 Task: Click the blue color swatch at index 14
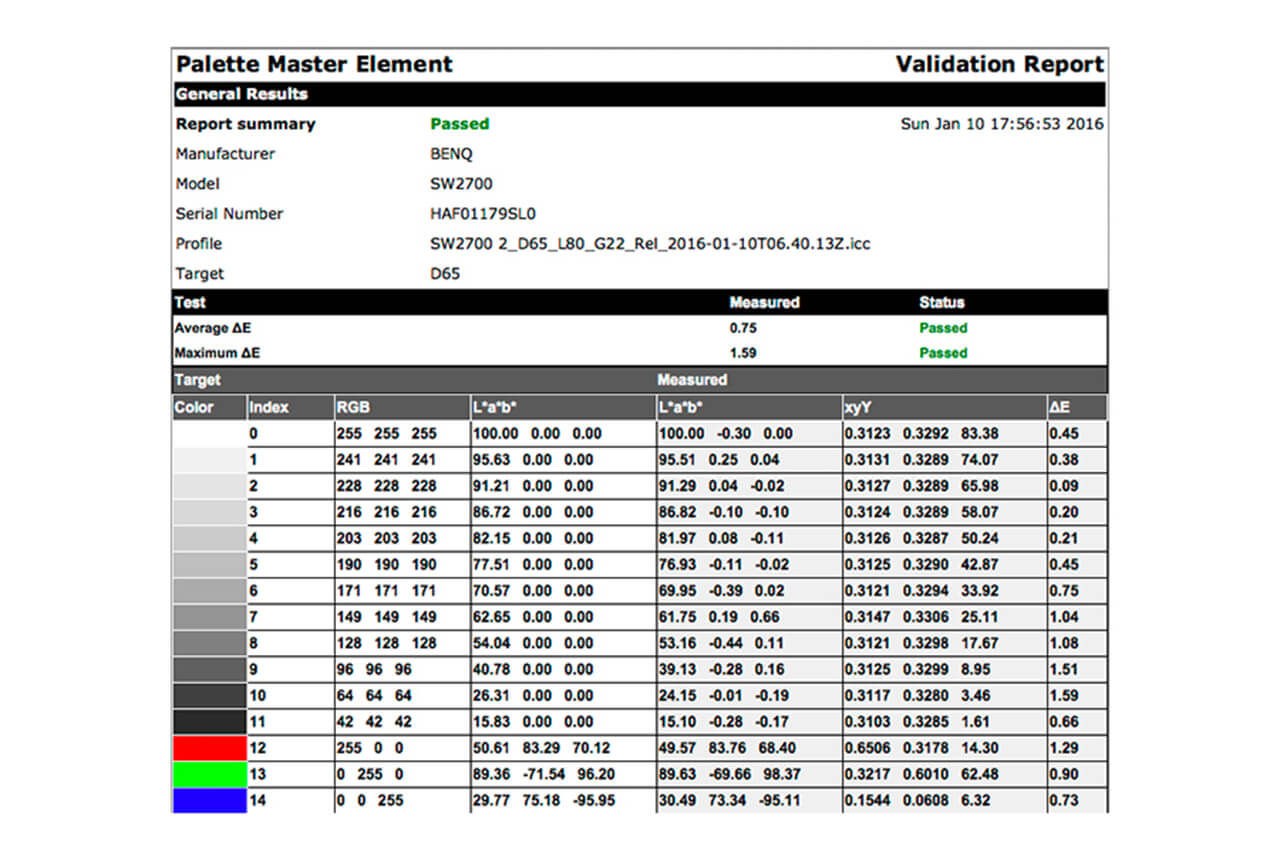click(x=209, y=800)
